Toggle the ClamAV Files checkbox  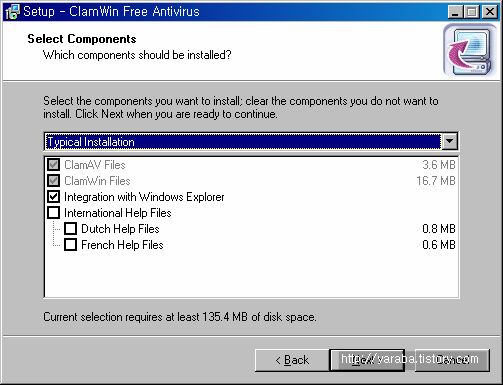pyautogui.click(x=54, y=165)
